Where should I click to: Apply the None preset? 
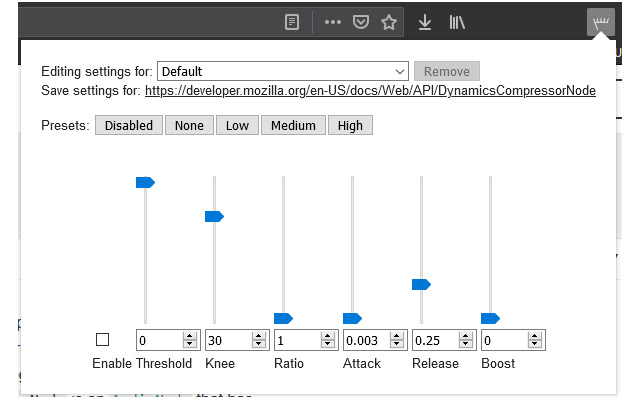189,125
